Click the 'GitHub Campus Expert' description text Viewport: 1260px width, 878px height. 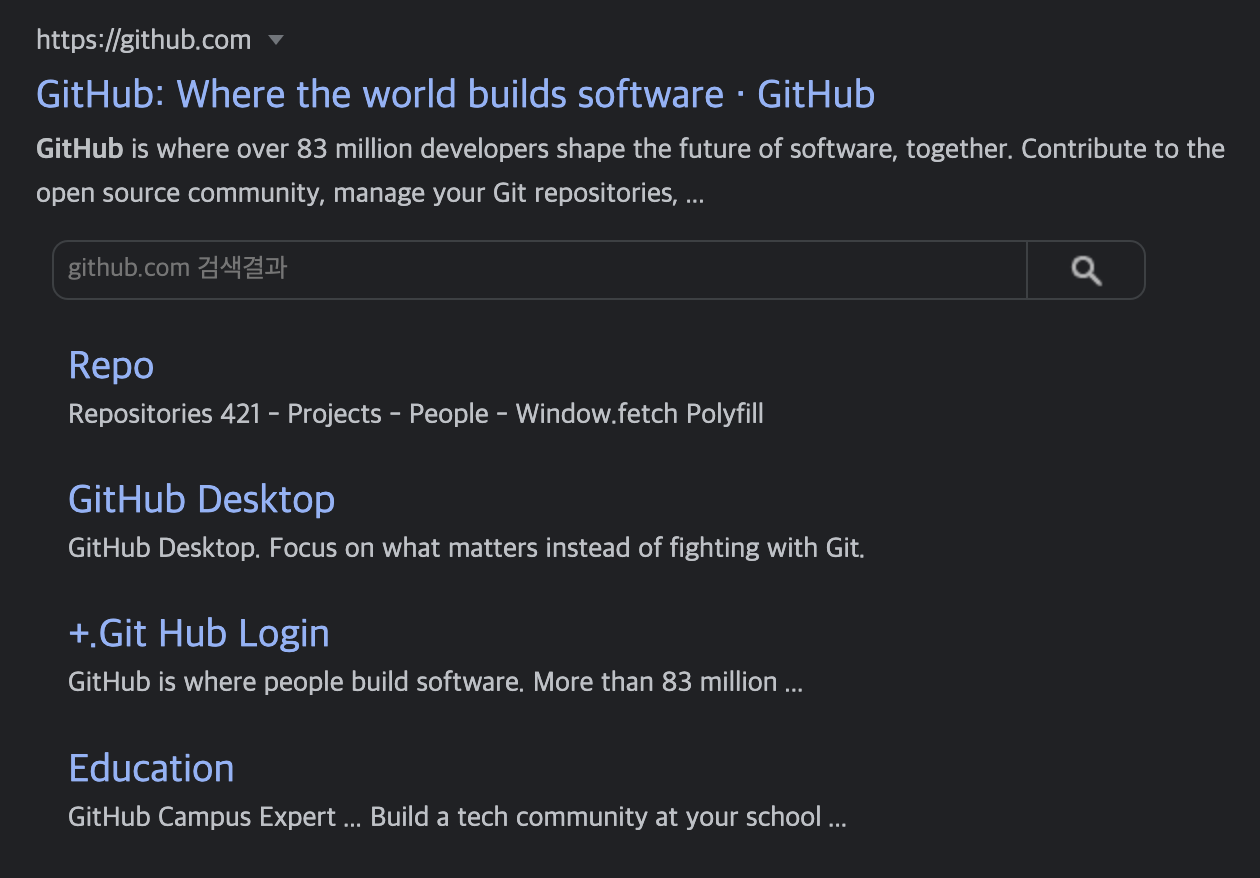(458, 816)
